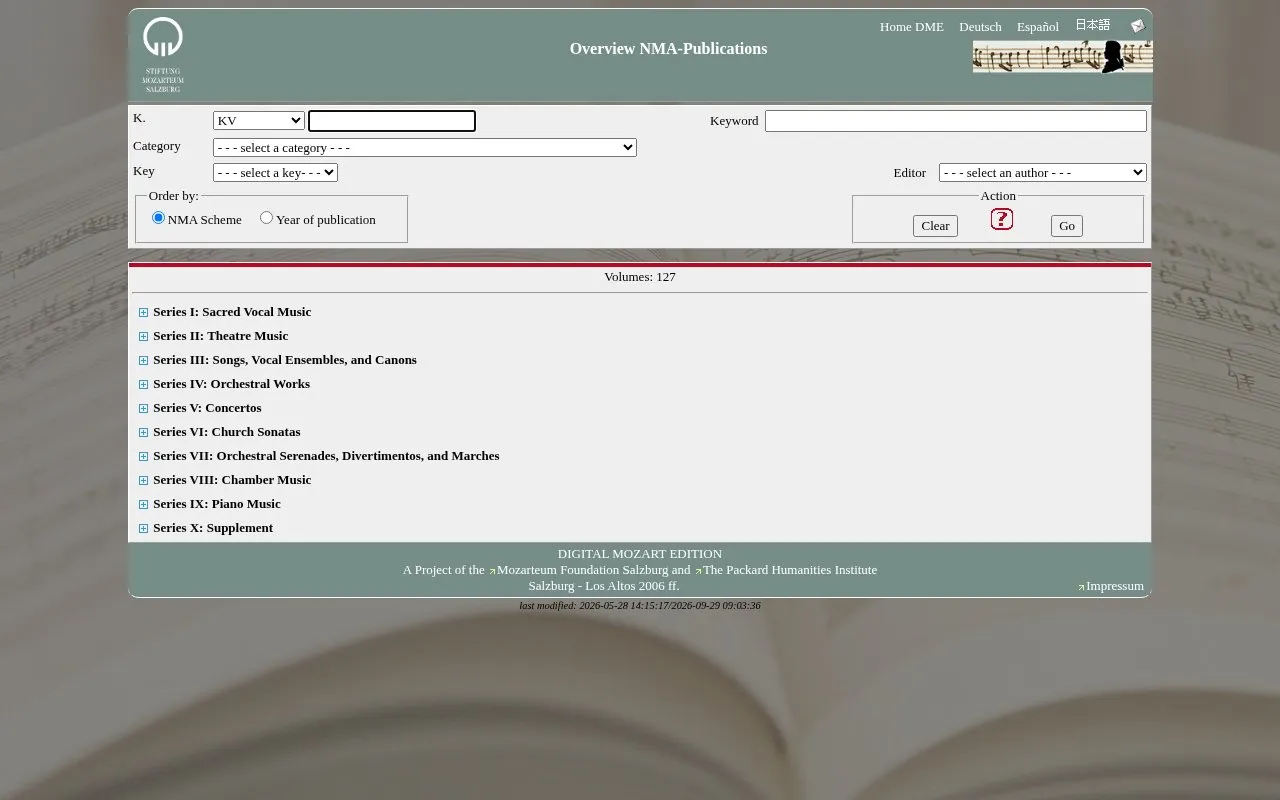This screenshot has width=1280, height=800.
Task: Expand Series VI: Church Sonatas plus icon
Action: (x=143, y=433)
